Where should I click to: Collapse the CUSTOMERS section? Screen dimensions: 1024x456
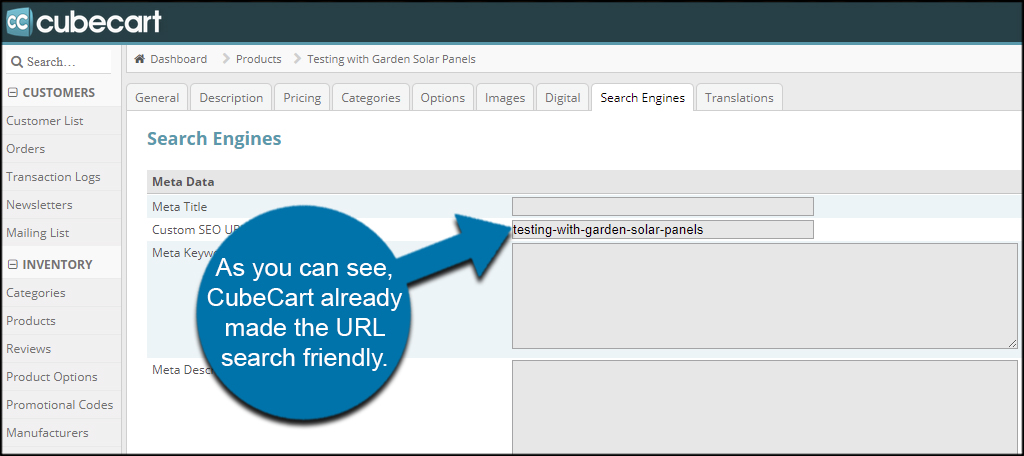12,93
